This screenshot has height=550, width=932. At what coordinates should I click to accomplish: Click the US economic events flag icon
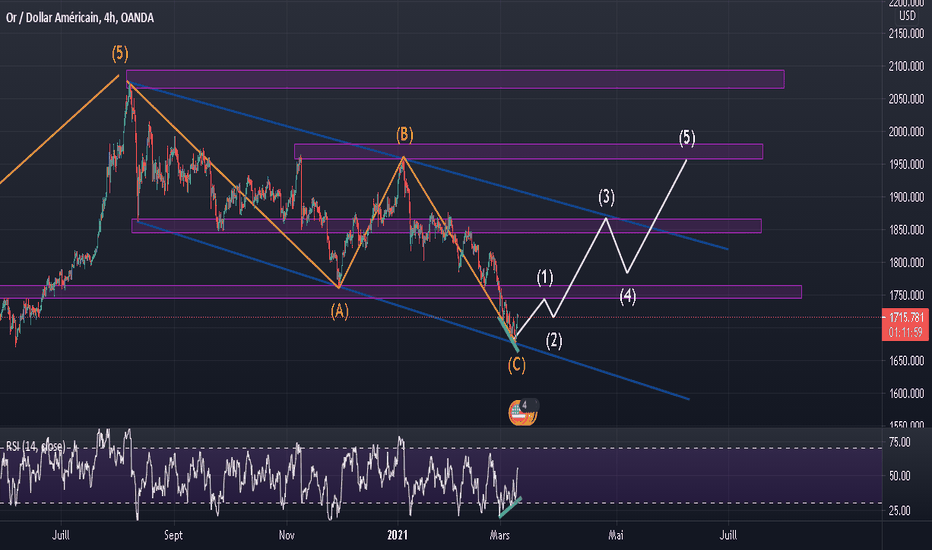[x=521, y=414]
